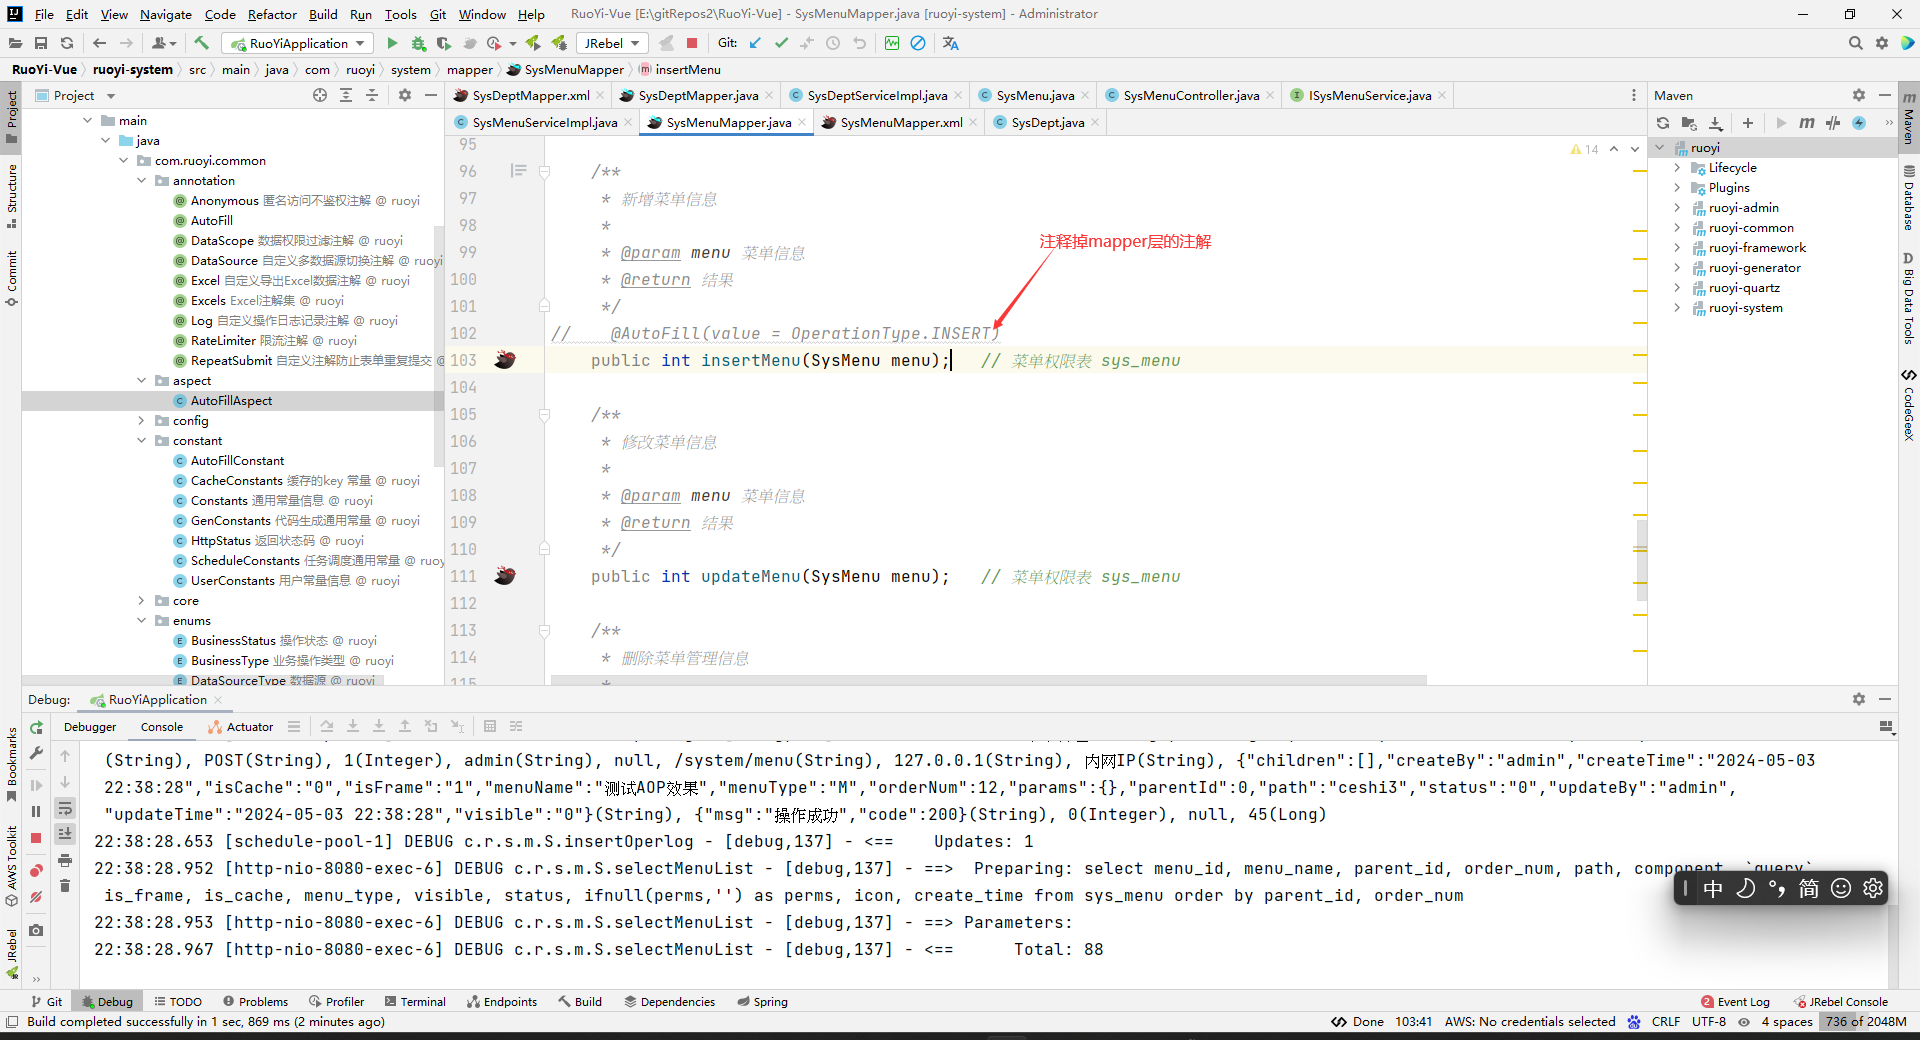Open the RuoYiApplication run configuration dropdown
This screenshot has width=1920, height=1040.
pyautogui.click(x=298, y=43)
